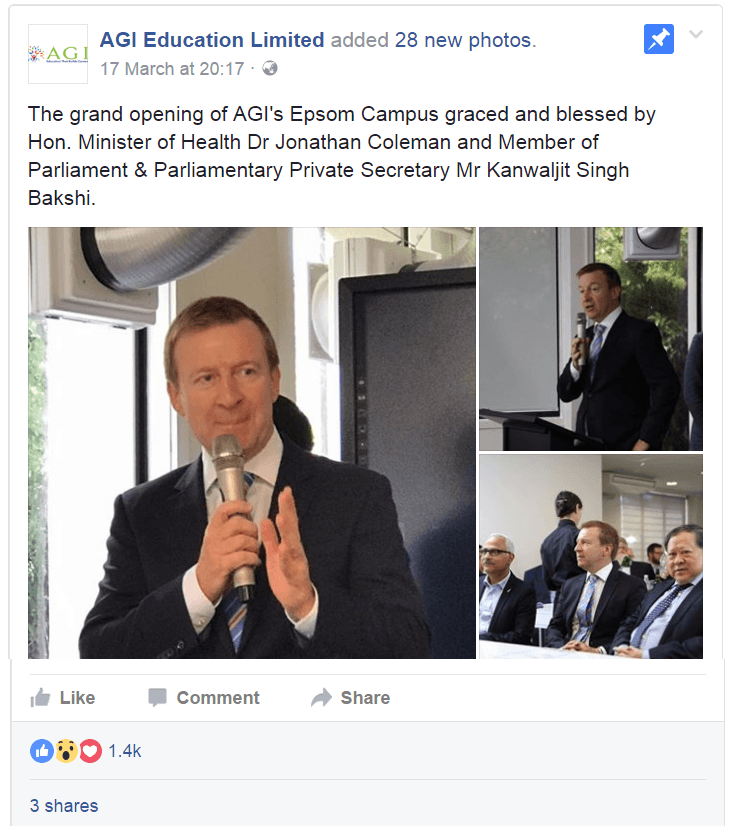Click the thumbs-up Like icon
Image resolution: width=733 pixels, height=834 pixels.
tap(40, 697)
